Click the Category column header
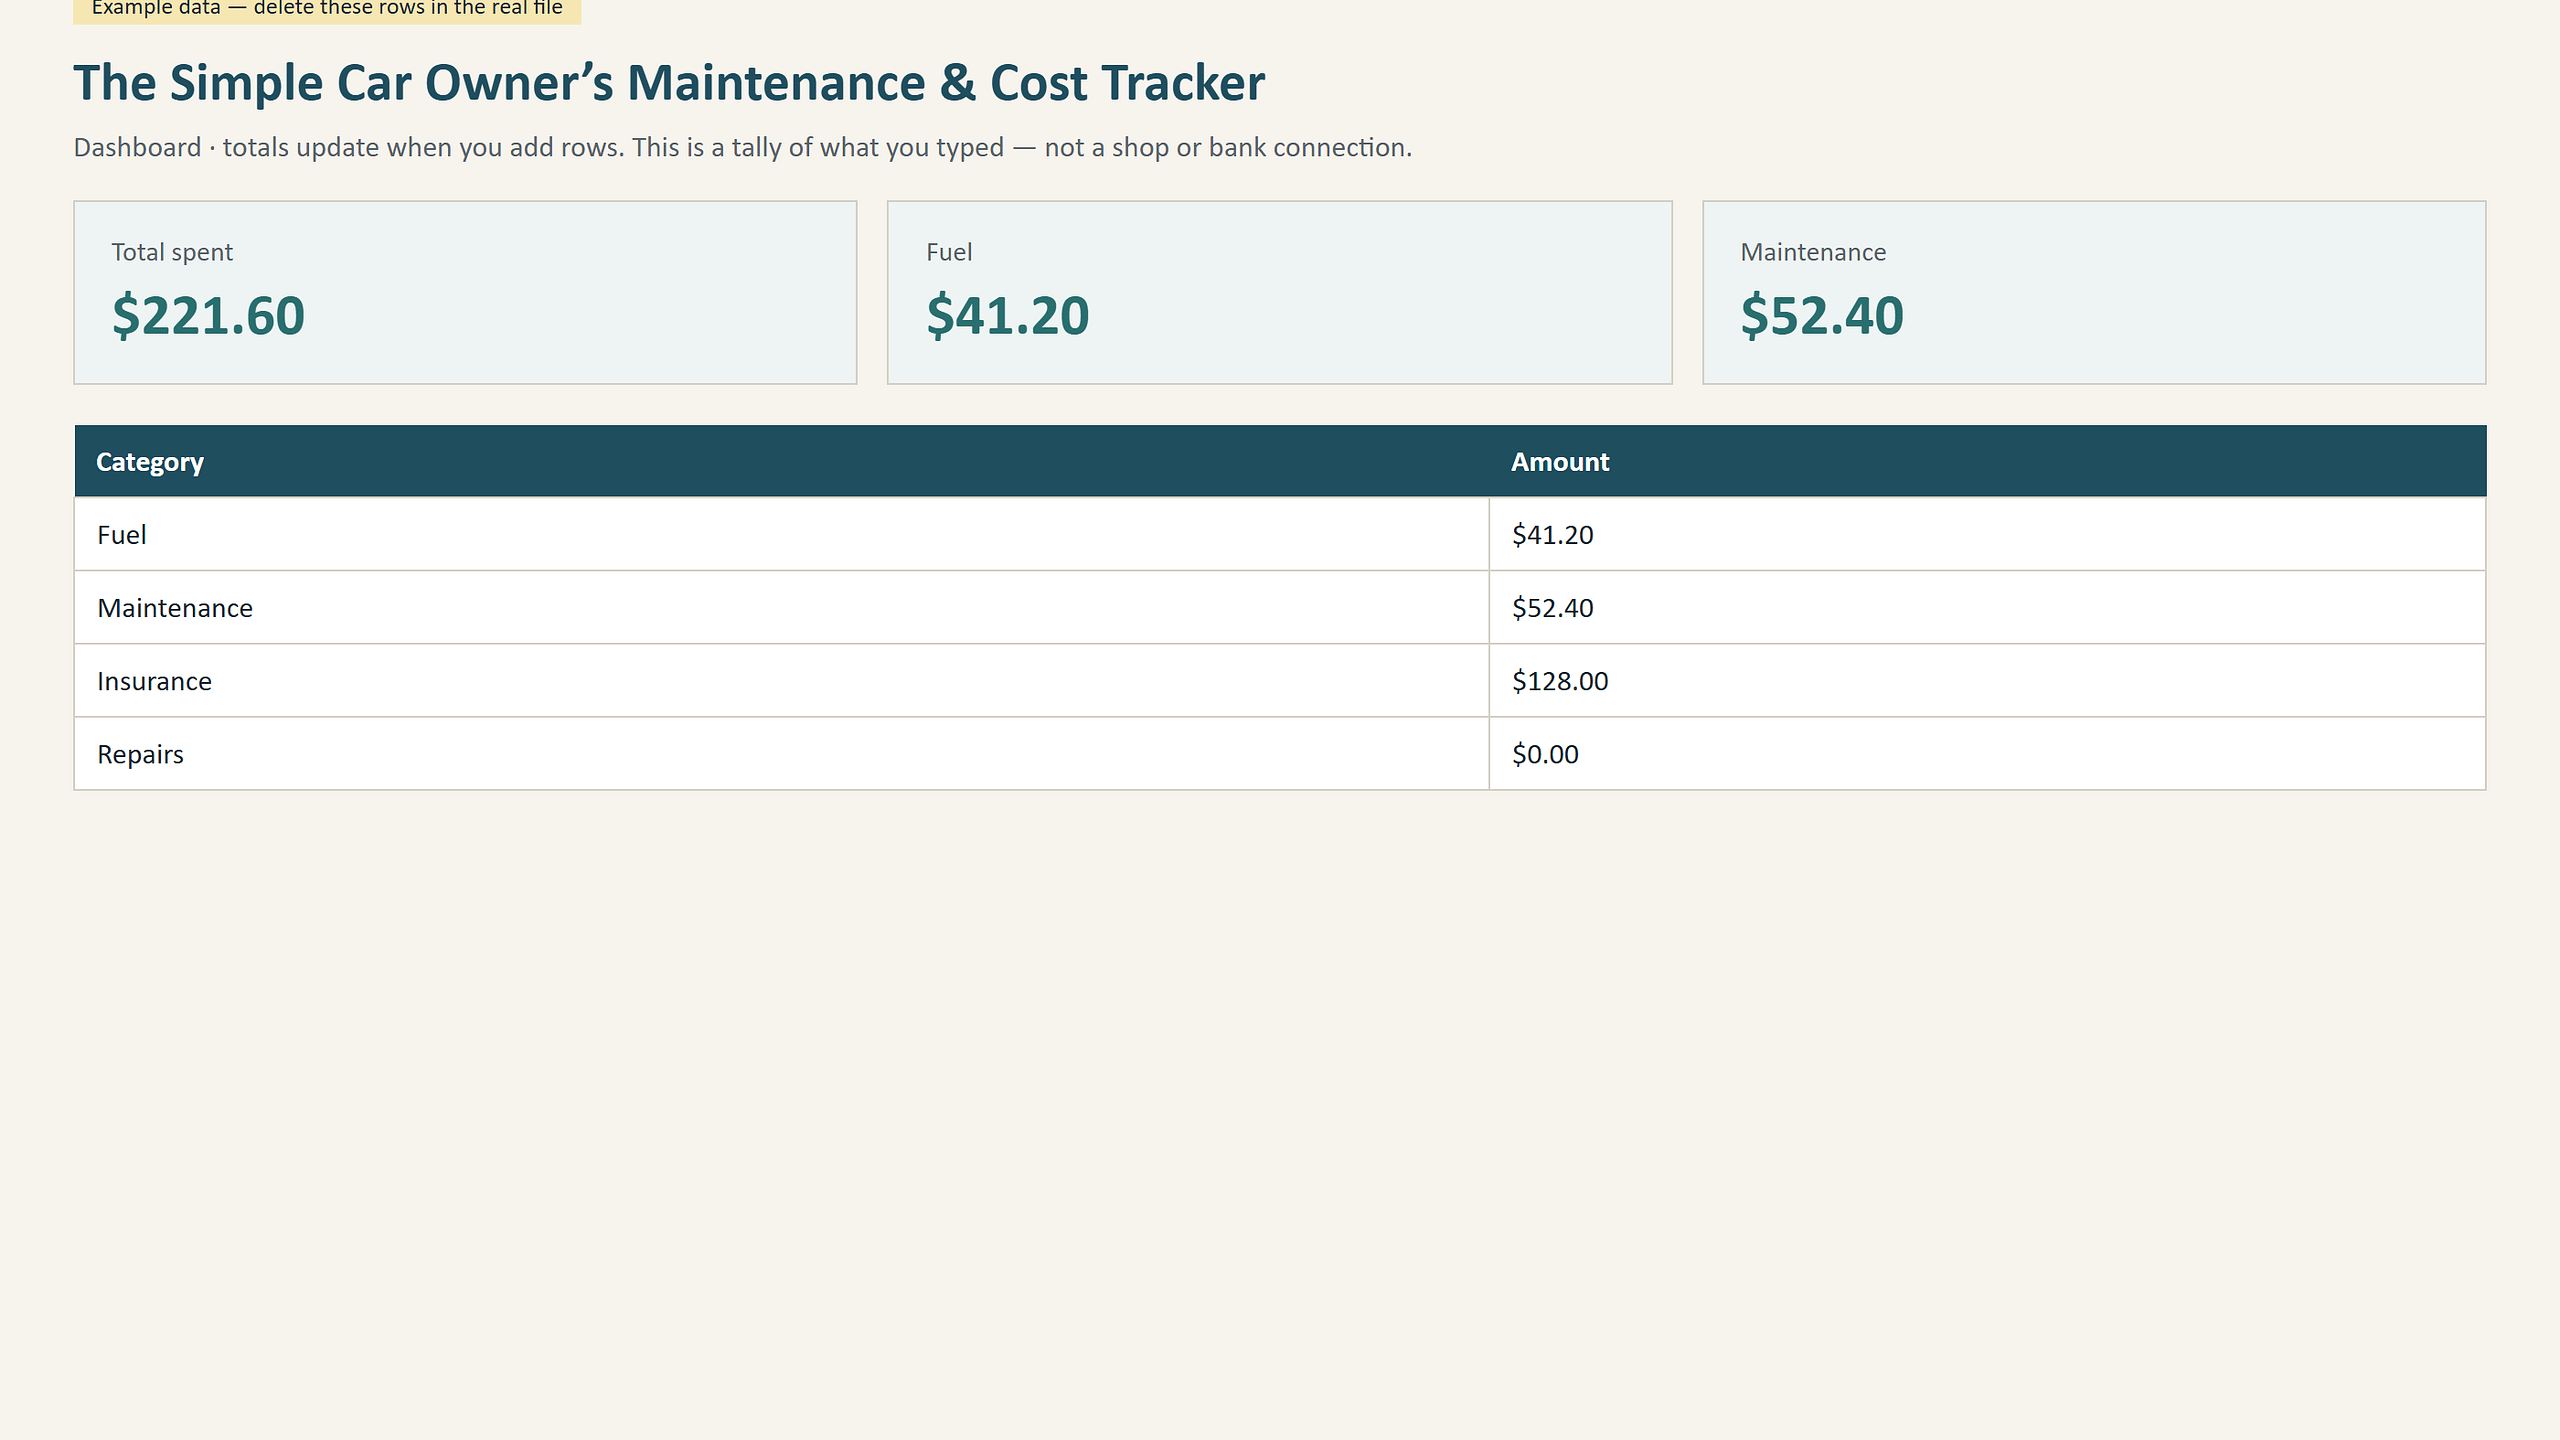Image resolution: width=2560 pixels, height=1440 pixels. point(782,461)
